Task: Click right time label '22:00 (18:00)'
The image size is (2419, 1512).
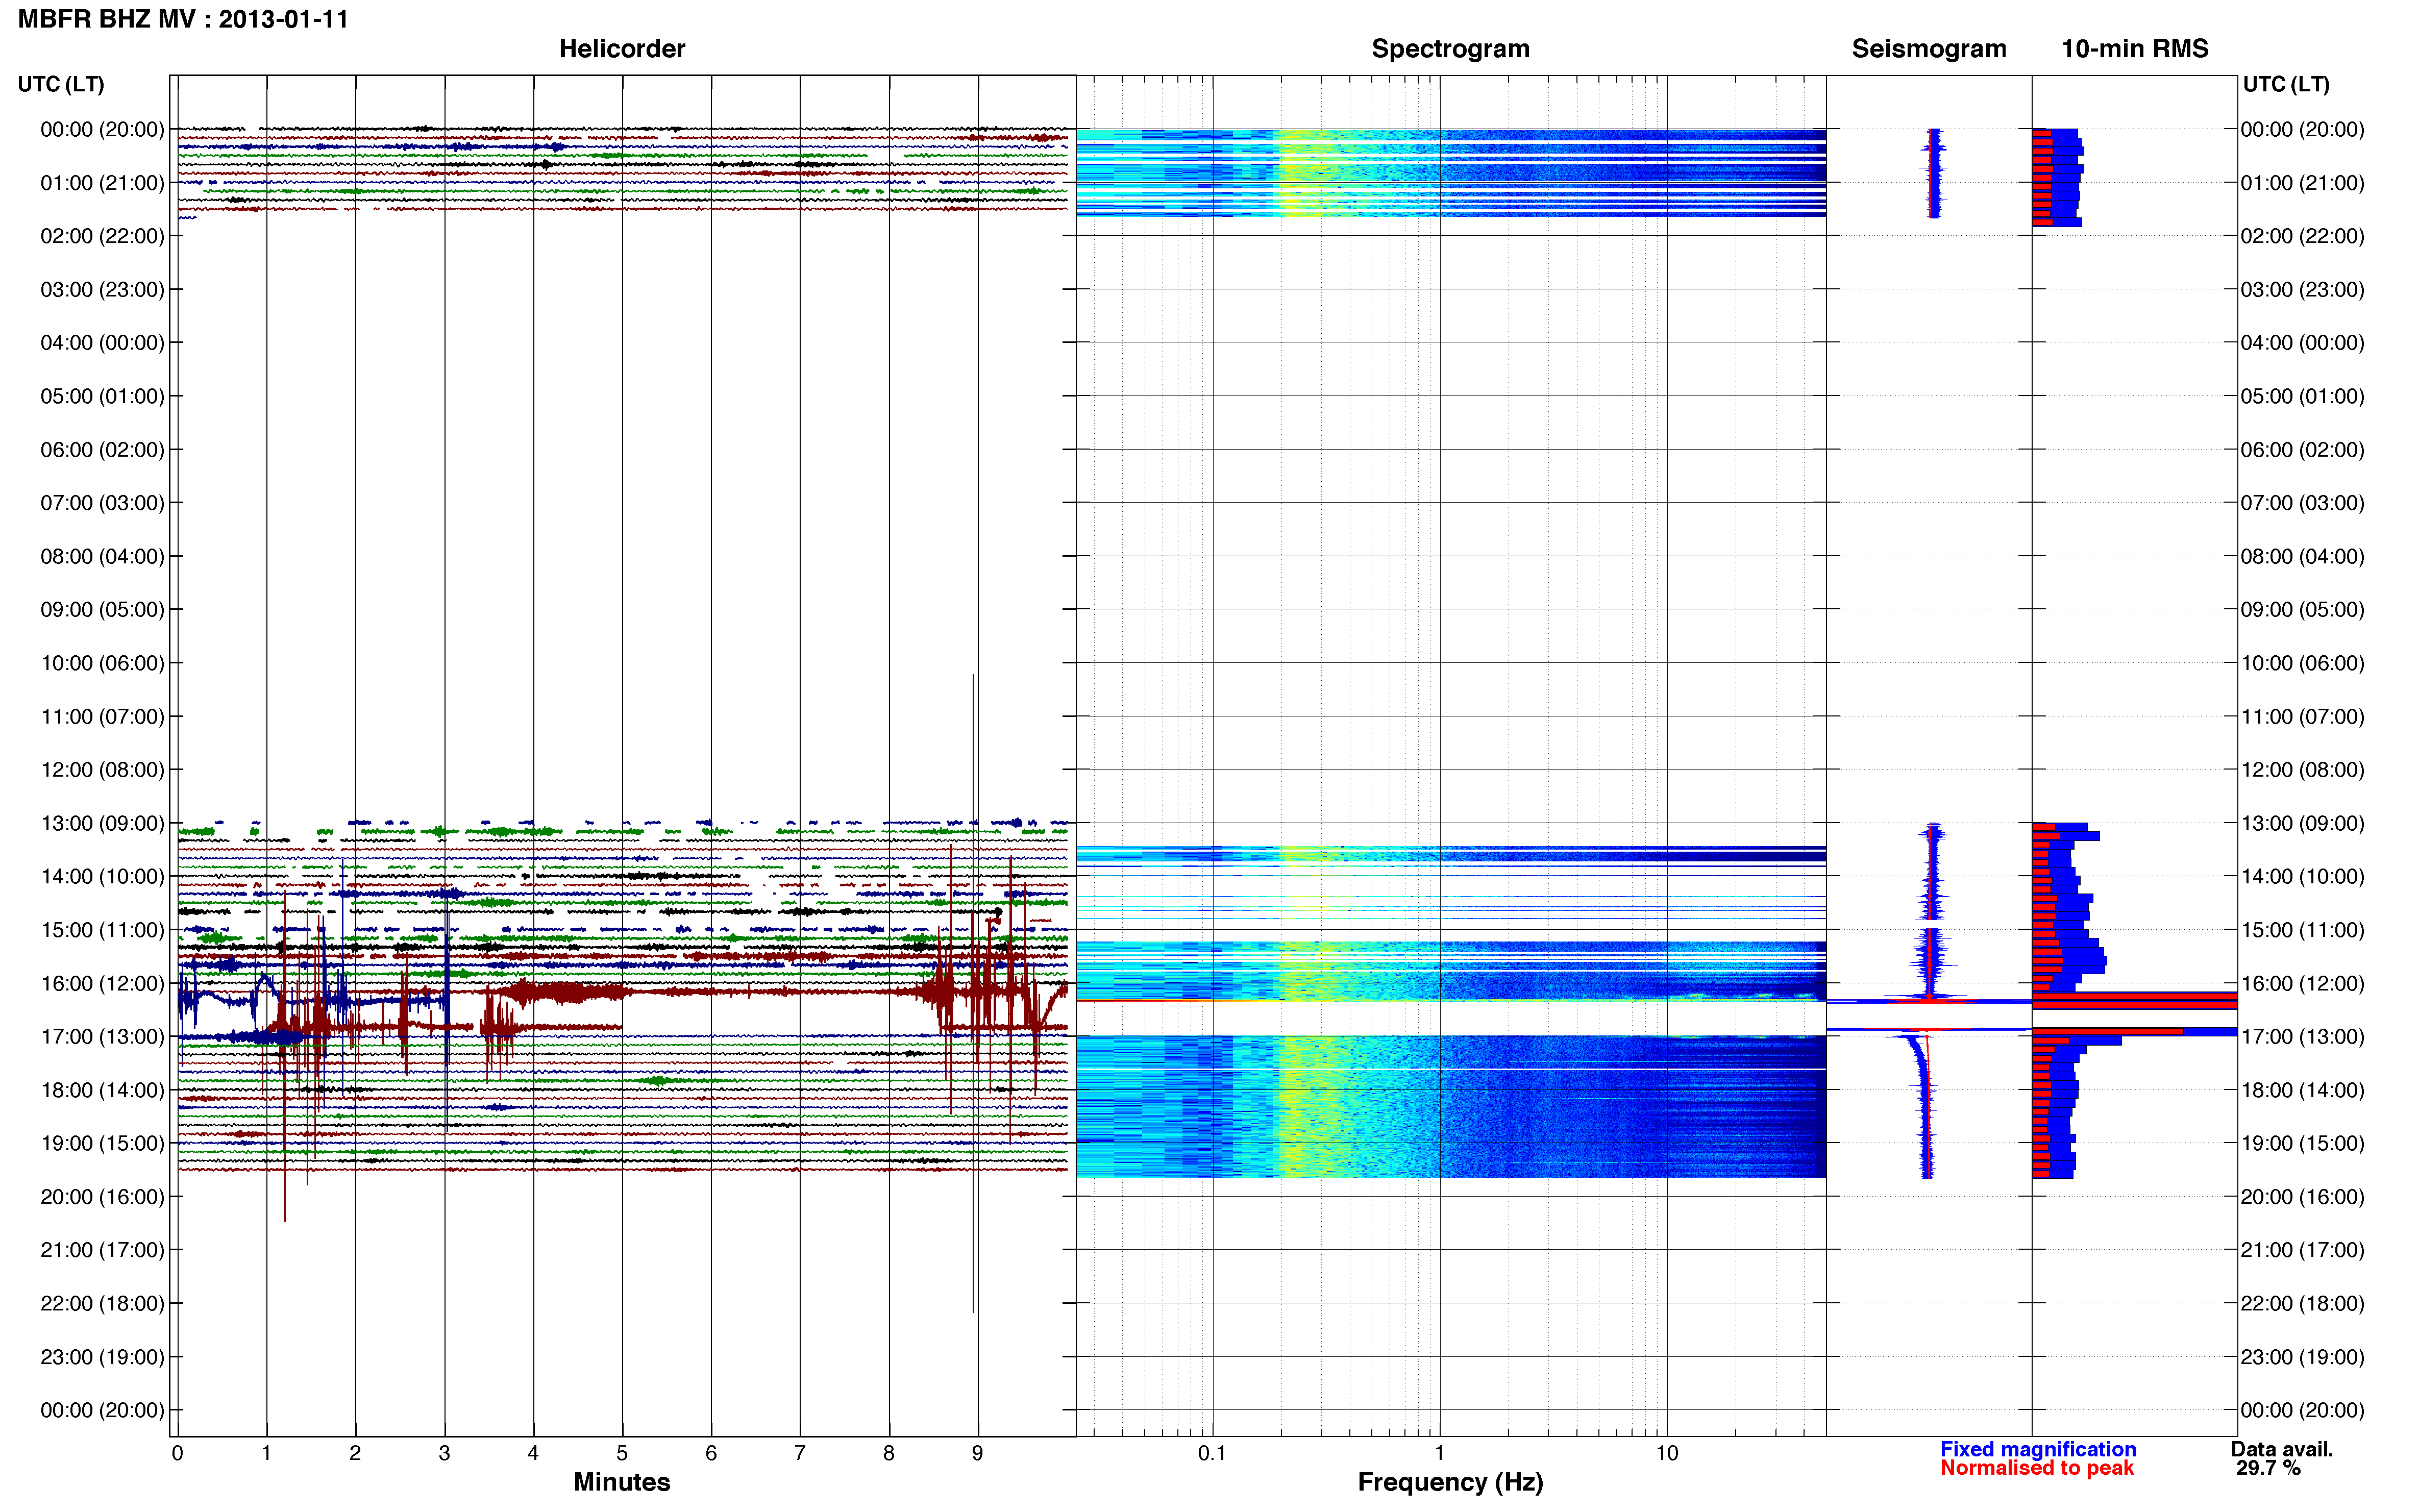Action: (2302, 1303)
